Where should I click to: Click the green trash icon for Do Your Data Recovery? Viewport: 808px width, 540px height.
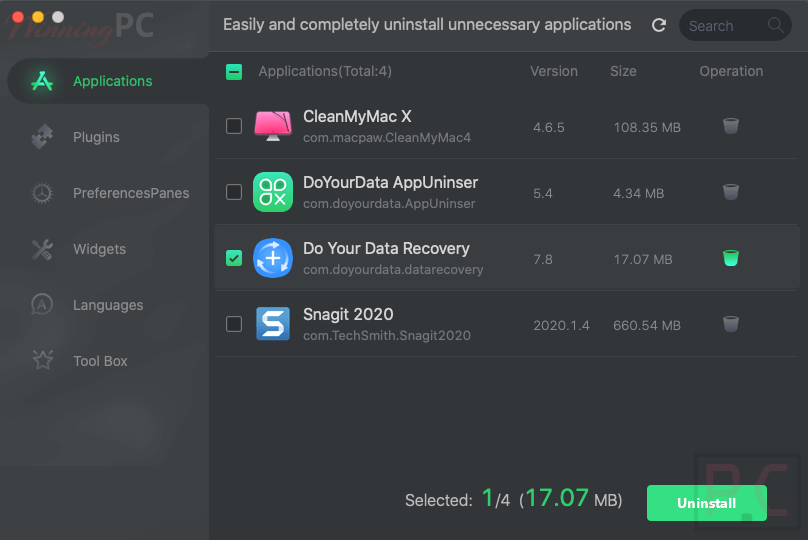731,258
